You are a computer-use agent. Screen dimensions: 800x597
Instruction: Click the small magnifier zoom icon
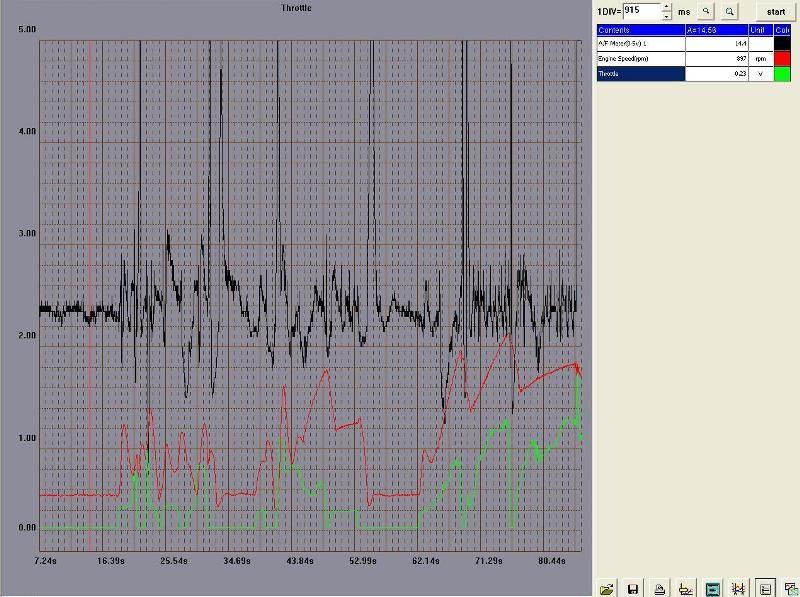(706, 11)
